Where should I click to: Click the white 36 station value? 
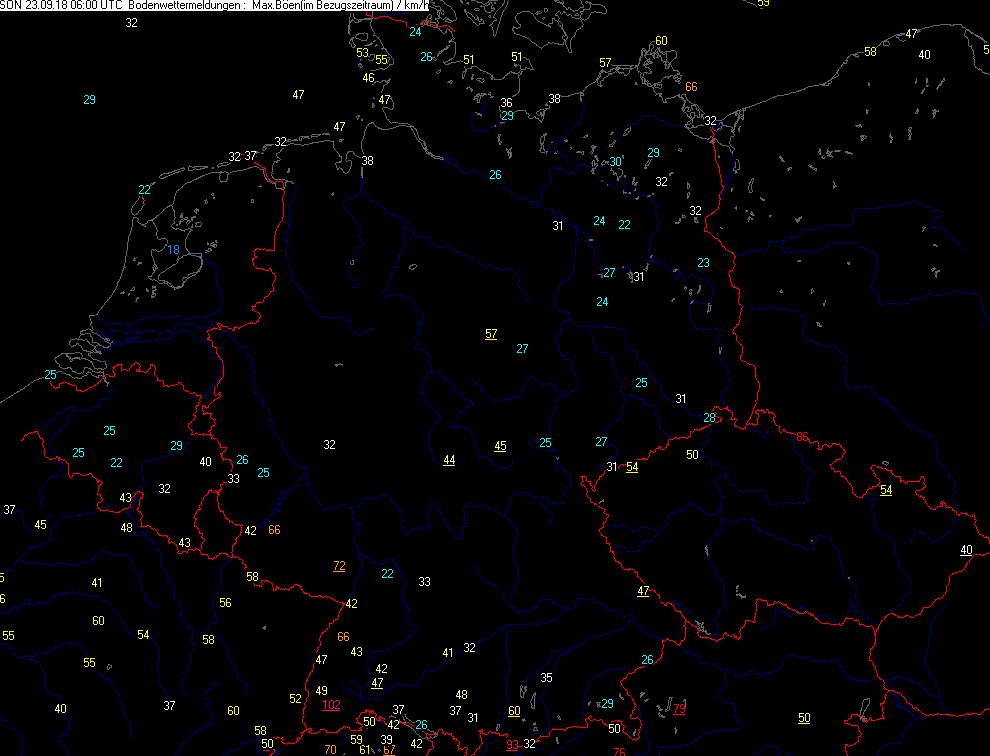coord(506,103)
